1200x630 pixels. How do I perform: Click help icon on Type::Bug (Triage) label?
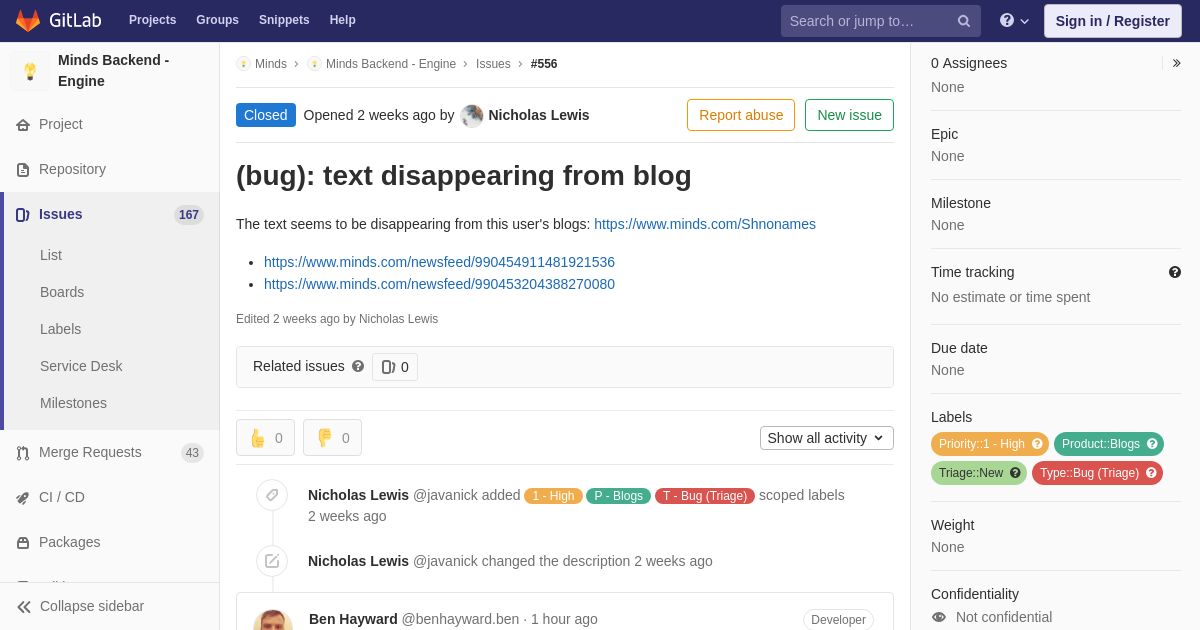pos(1151,473)
